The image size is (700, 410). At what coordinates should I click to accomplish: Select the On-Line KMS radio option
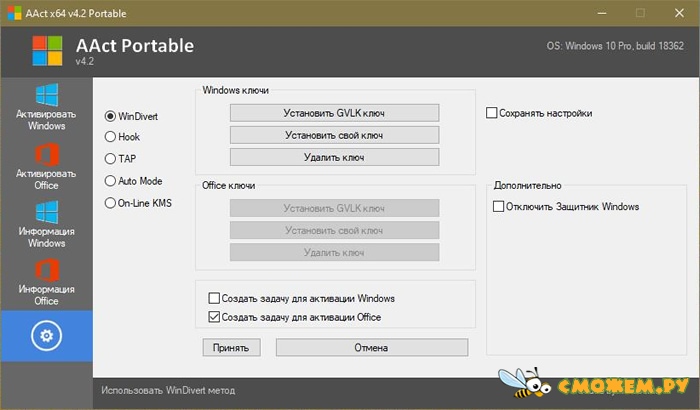tap(138, 203)
